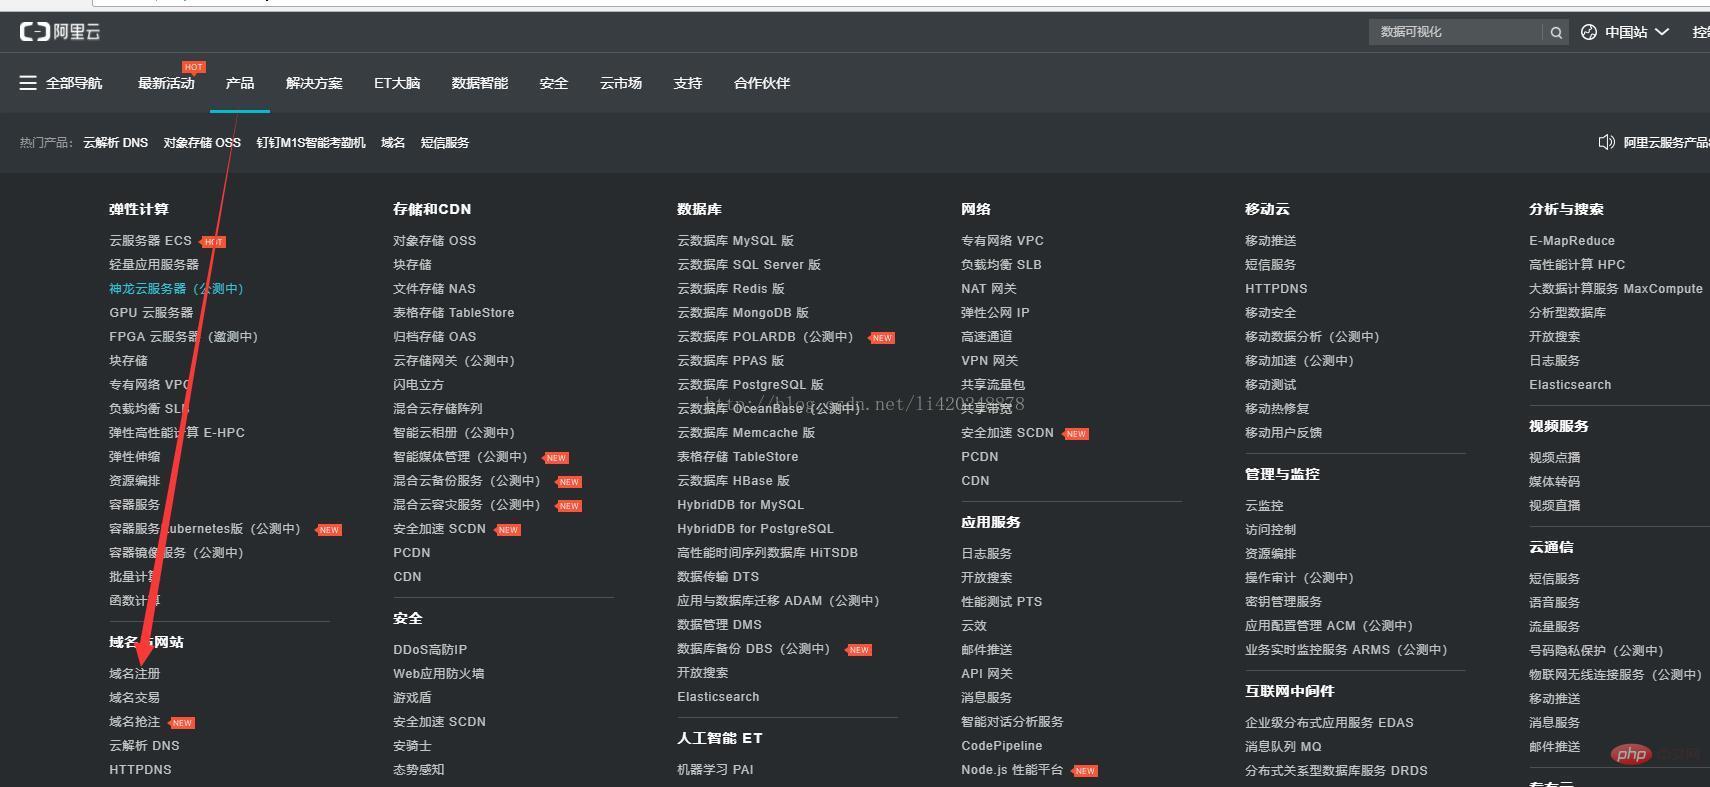Image resolution: width=1710 pixels, height=787 pixels.
Task: Click the speaker announcement icon
Action: tap(1606, 142)
